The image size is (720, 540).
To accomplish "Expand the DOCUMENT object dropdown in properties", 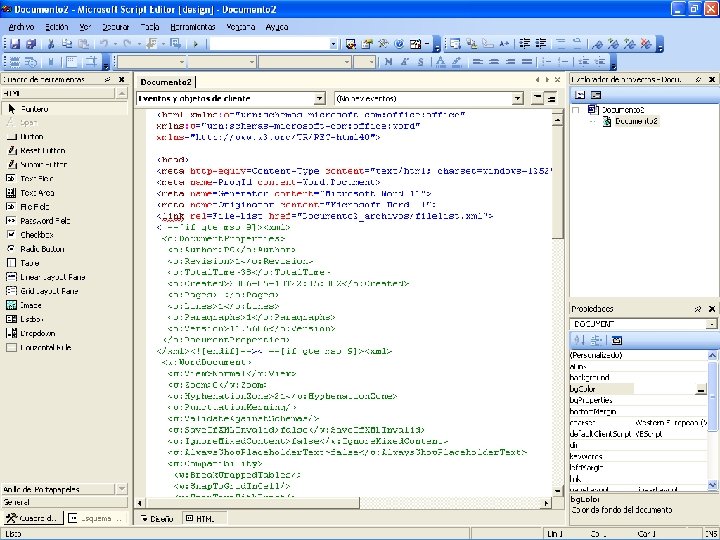I will pyautogui.click(x=711, y=324).
